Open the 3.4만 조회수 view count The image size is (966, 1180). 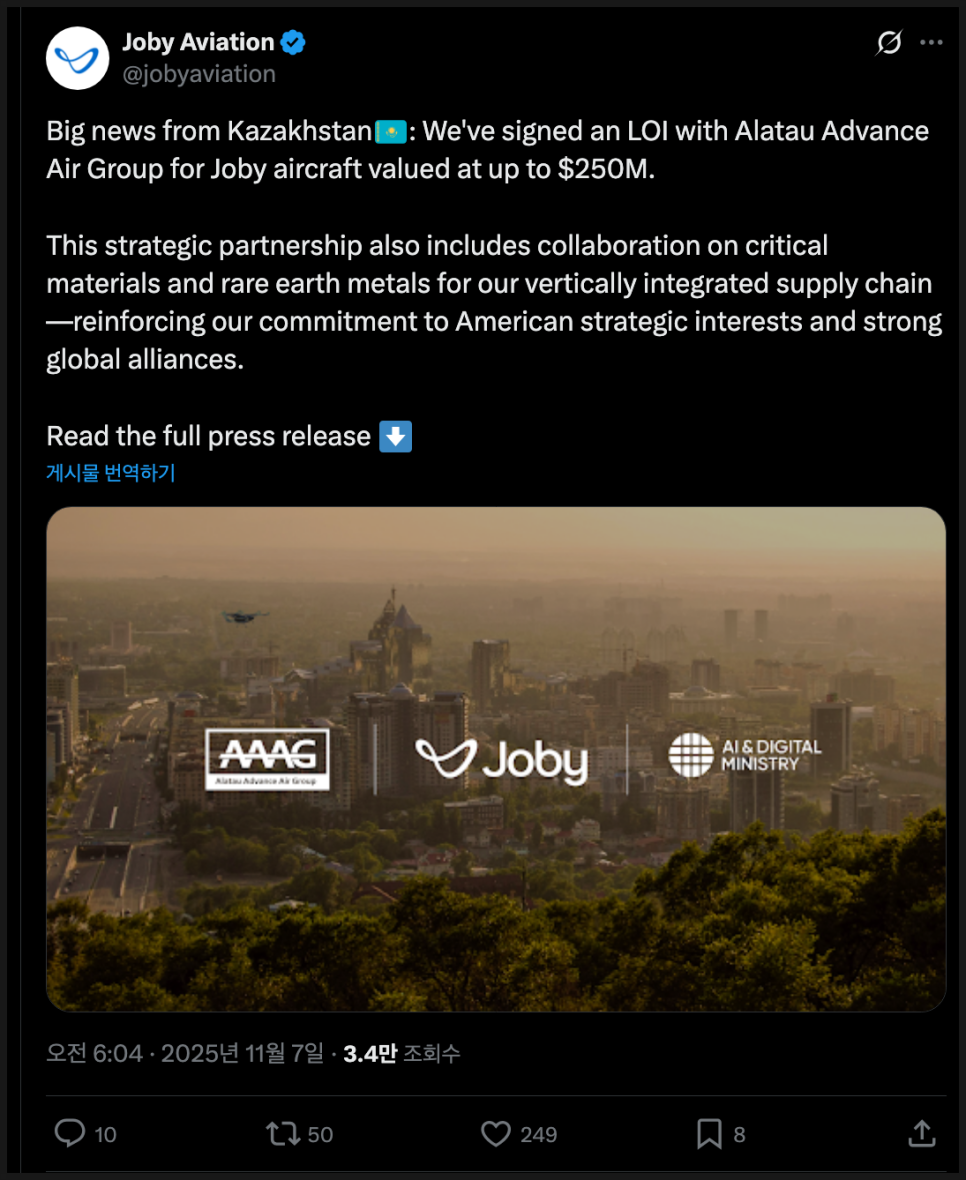tap(402, 1053)
